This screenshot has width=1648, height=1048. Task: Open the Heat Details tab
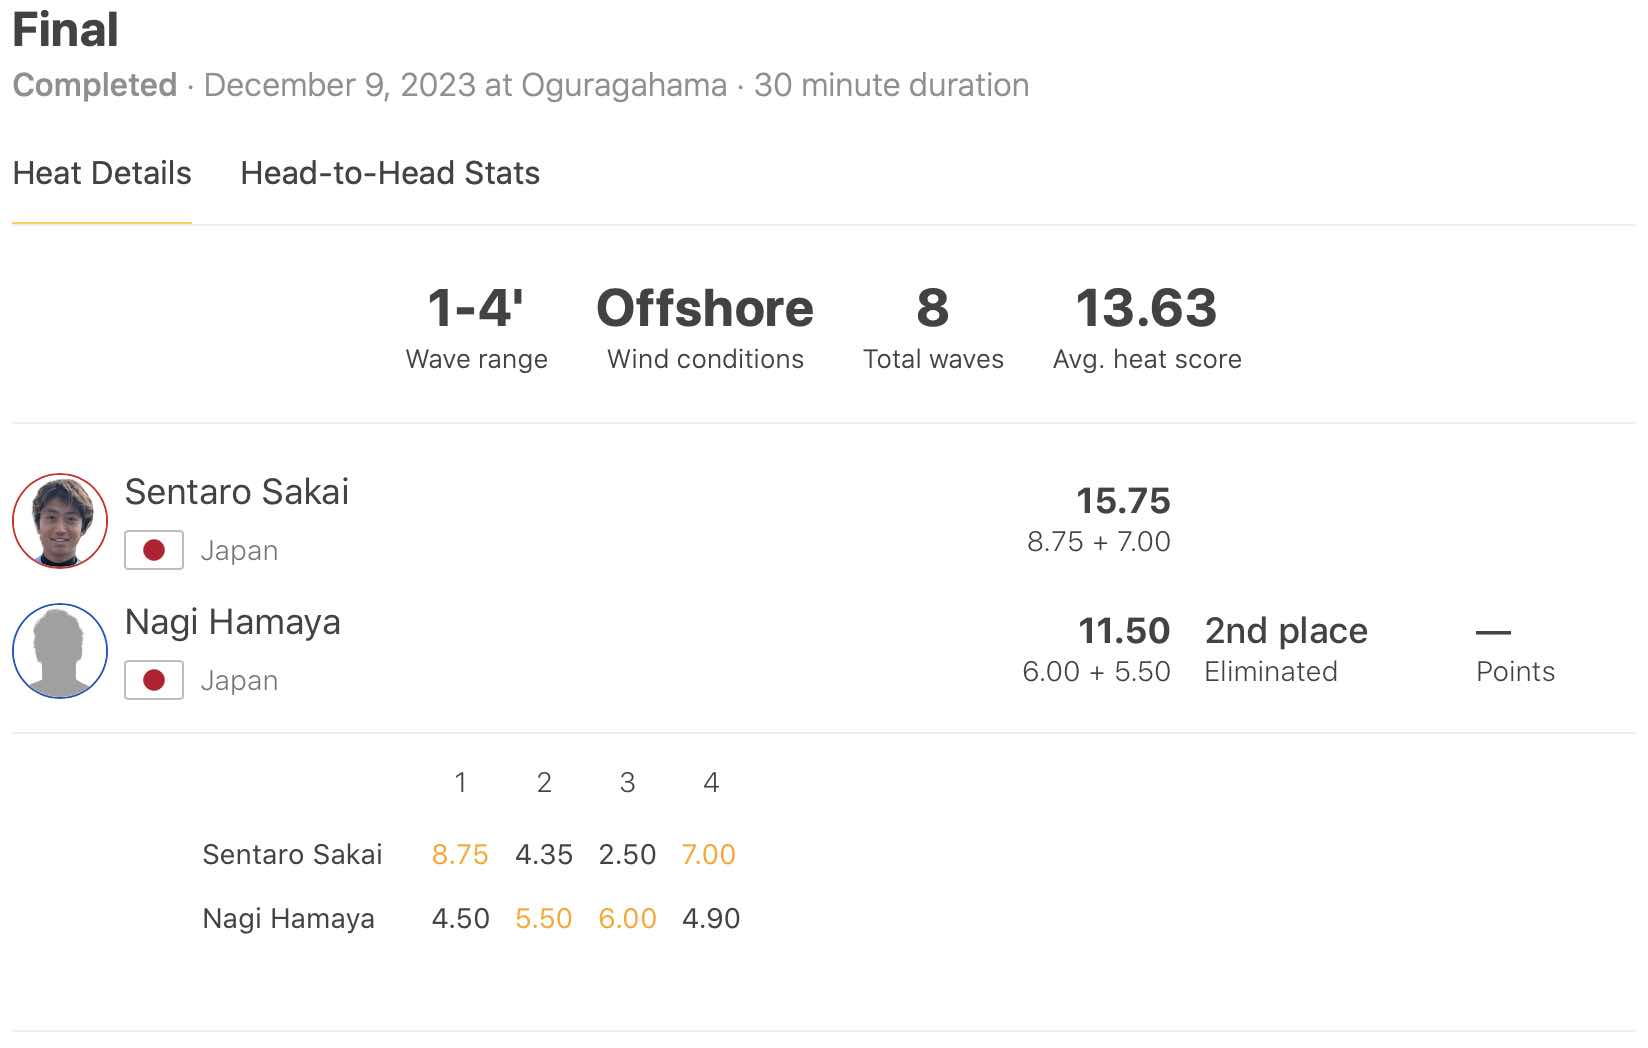pos(102,174)
